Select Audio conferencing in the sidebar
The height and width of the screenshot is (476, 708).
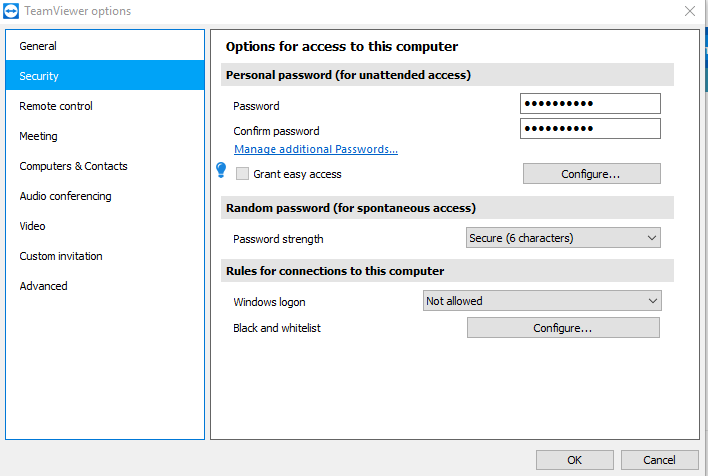tap(105, 196)
